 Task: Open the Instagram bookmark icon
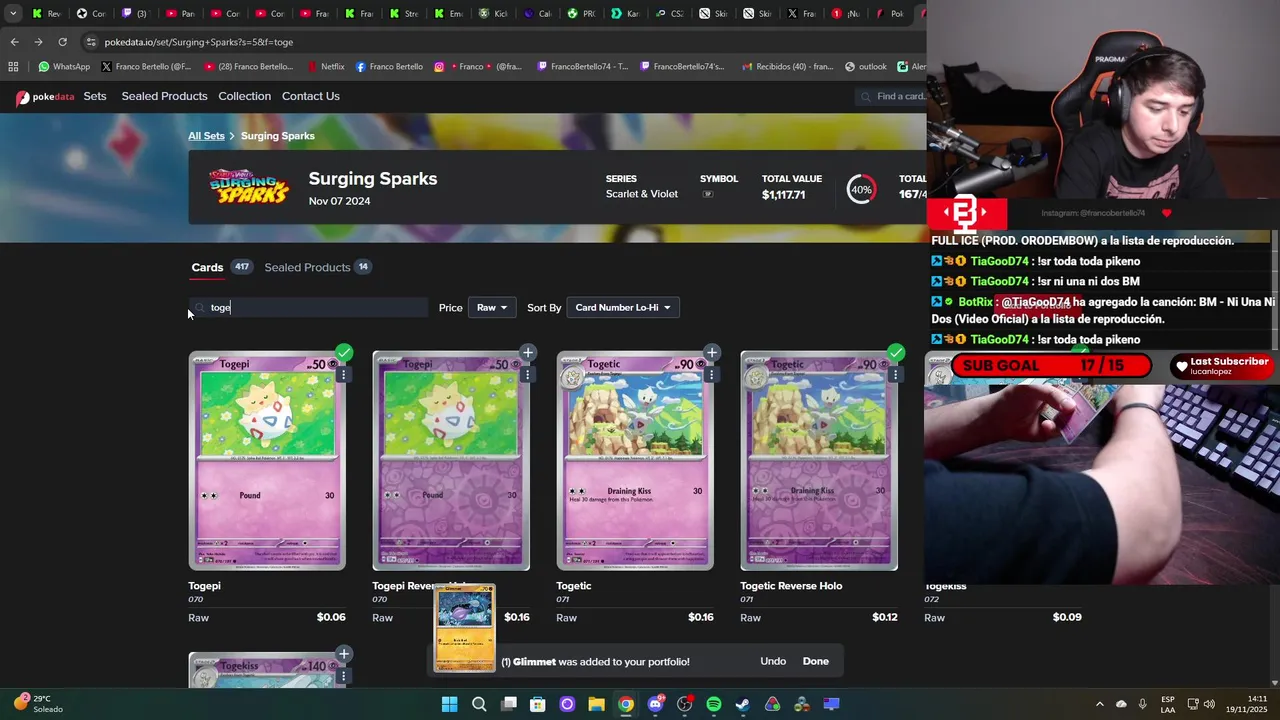click(439, 67)
